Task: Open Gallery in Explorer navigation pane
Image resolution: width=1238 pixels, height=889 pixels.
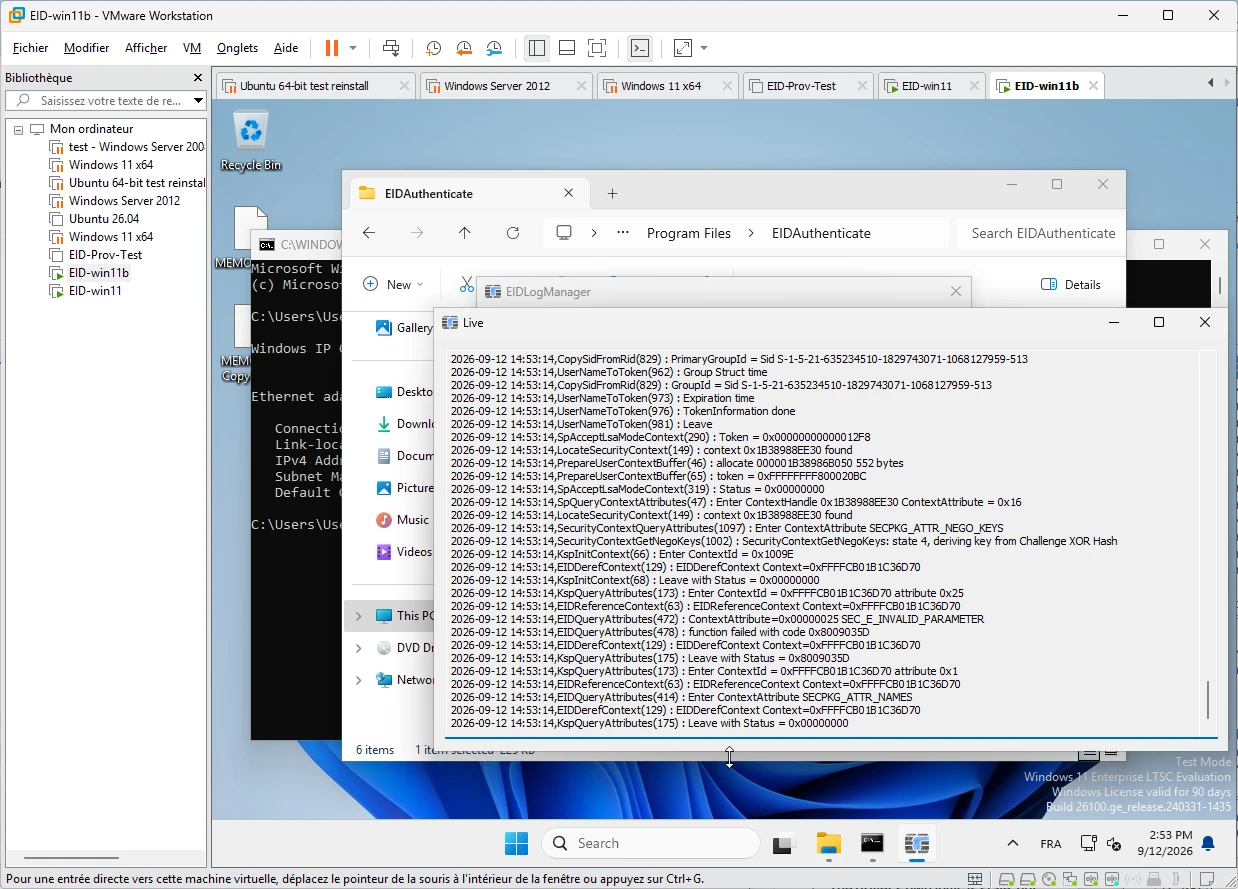Action: 404,328
